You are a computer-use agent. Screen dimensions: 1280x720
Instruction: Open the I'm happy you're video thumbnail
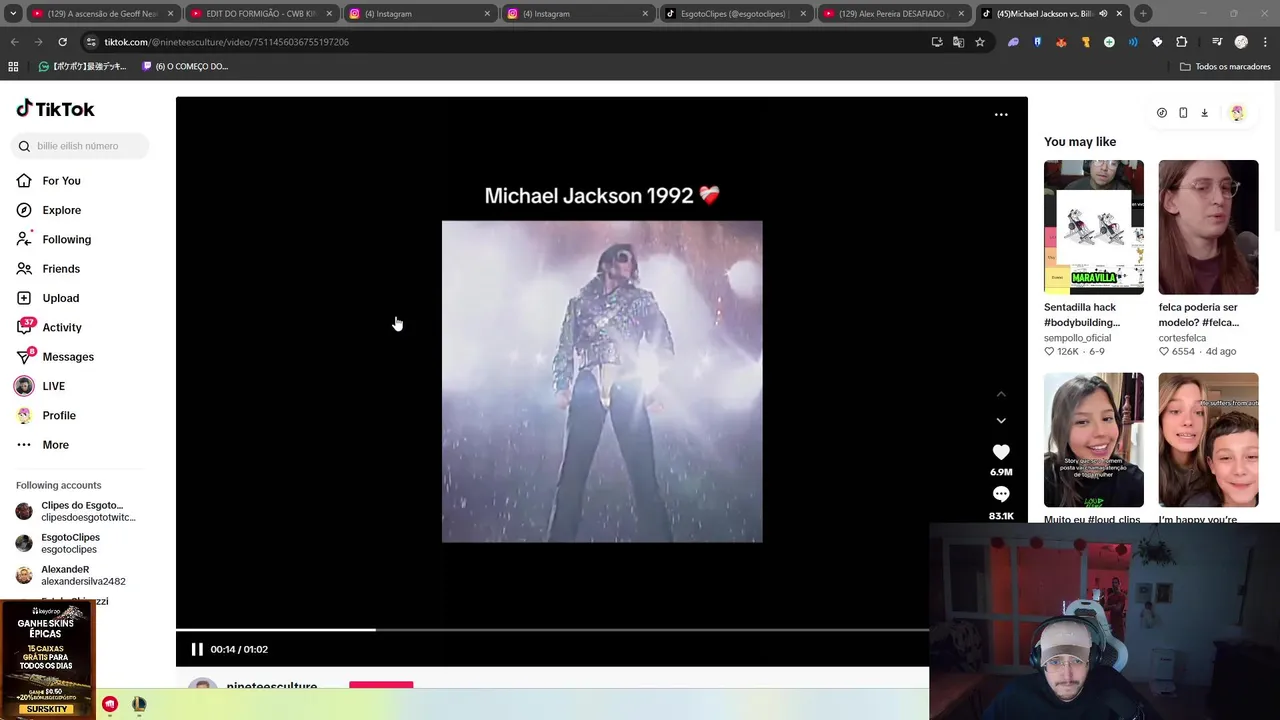coord(1208,440)
